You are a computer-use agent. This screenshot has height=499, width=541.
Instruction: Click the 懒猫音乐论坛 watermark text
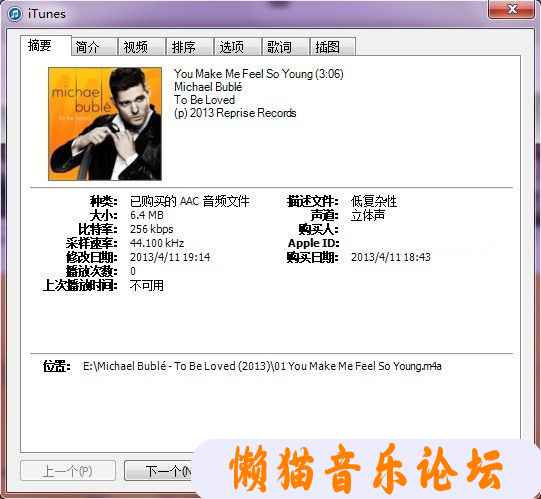[366, 469]
